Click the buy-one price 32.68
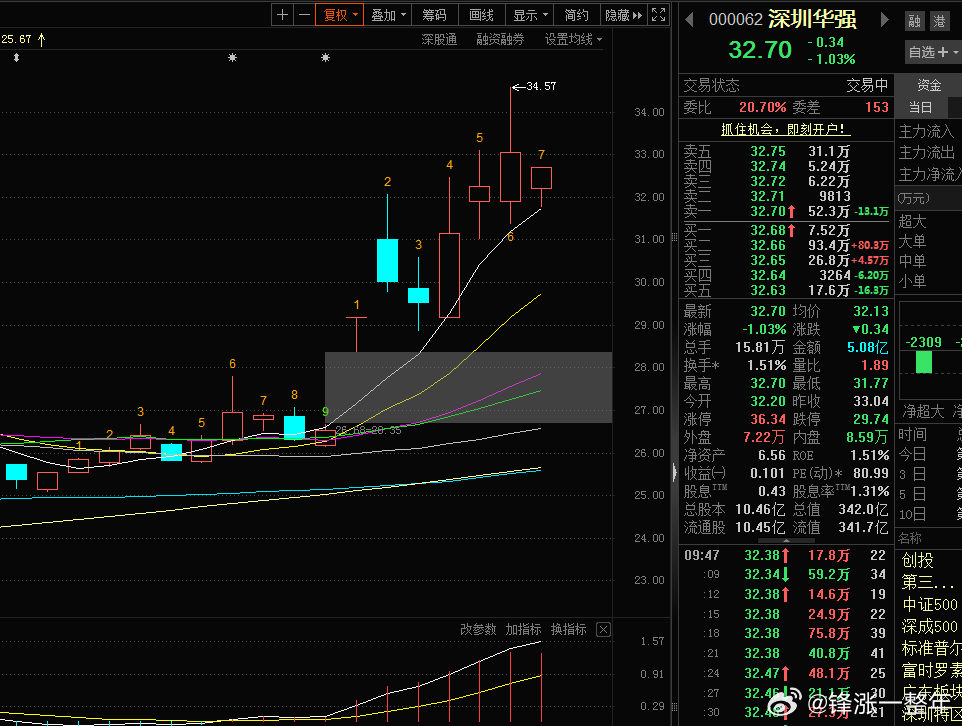The image size is (962, 726). click(768, 231)
